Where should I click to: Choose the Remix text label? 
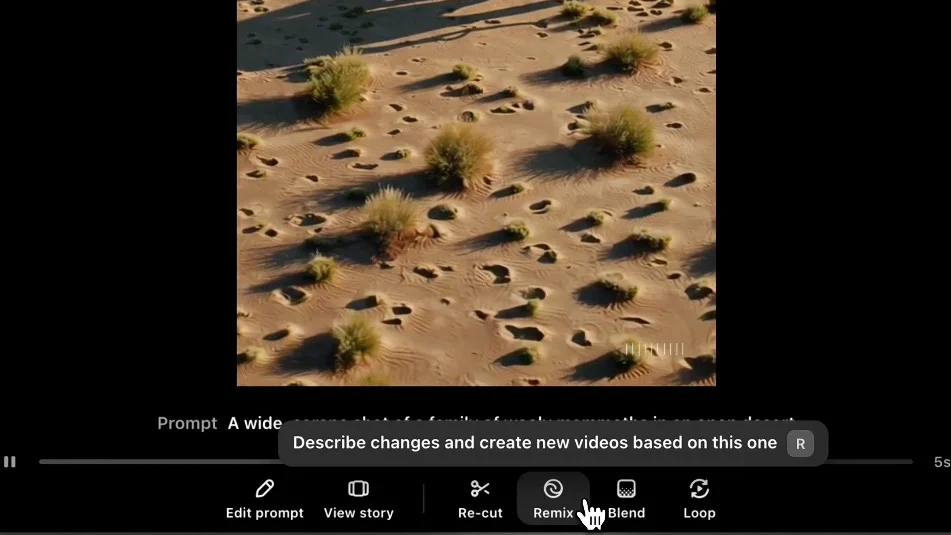coord(553,513)
